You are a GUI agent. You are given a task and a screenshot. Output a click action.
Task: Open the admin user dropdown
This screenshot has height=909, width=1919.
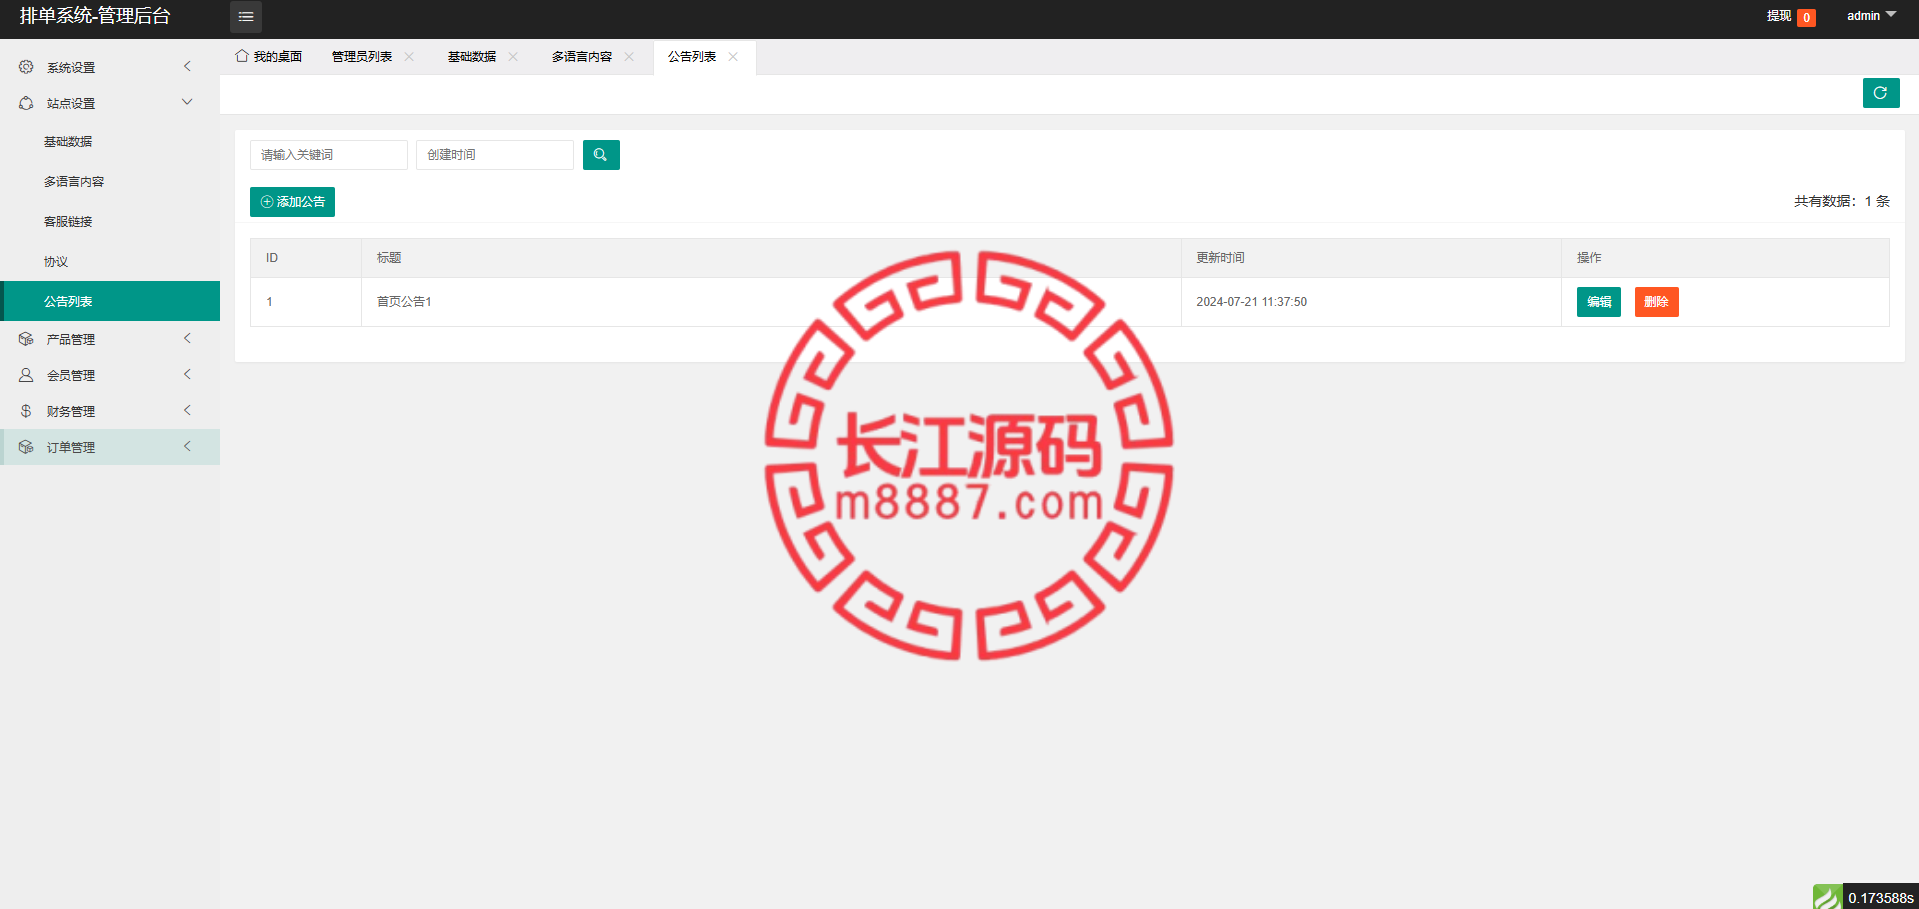pos(1871,16)
